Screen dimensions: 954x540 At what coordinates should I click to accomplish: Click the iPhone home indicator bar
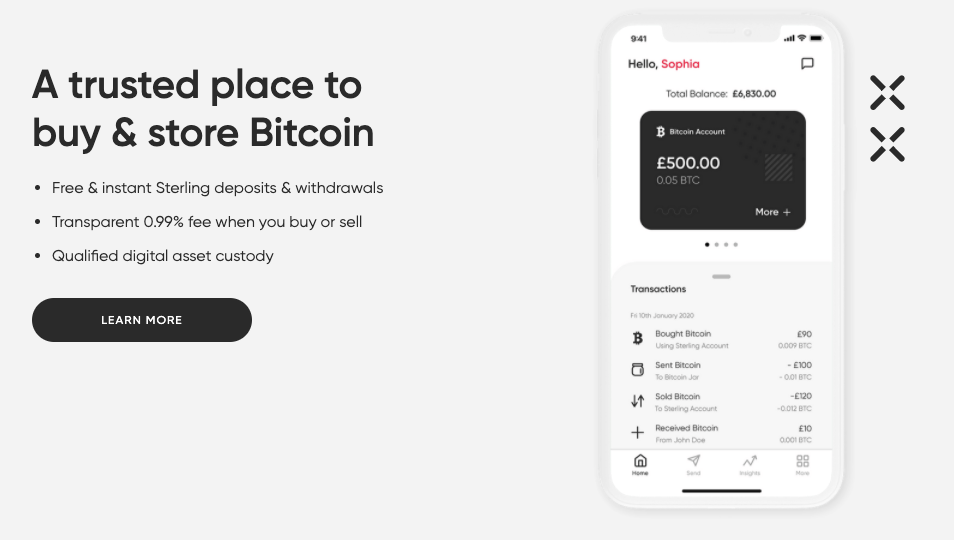722,491
